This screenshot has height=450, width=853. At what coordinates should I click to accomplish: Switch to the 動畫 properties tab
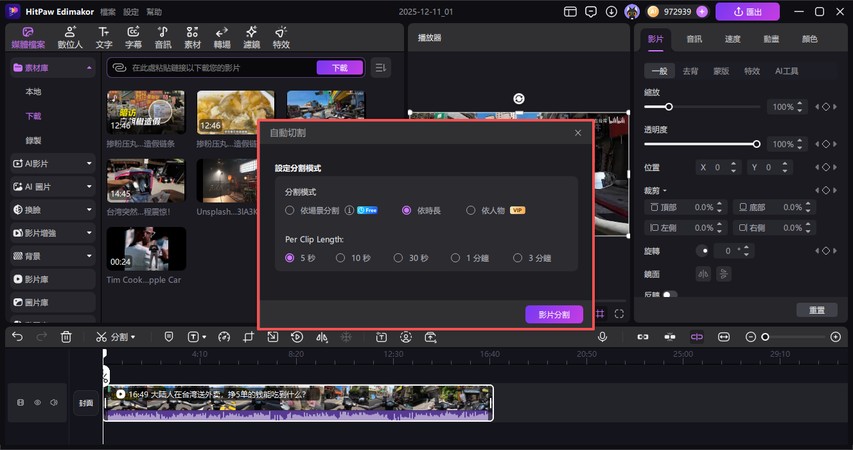[771, 39]
